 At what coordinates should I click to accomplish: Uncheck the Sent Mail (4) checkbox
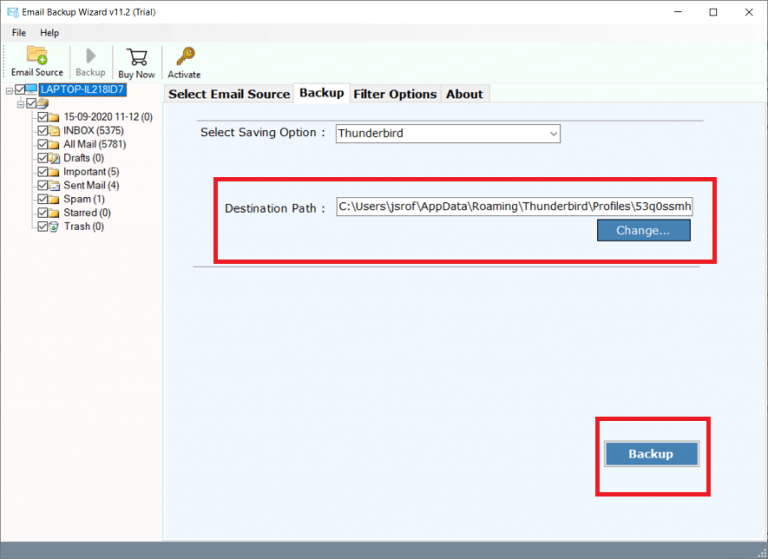tap(43, 185)
